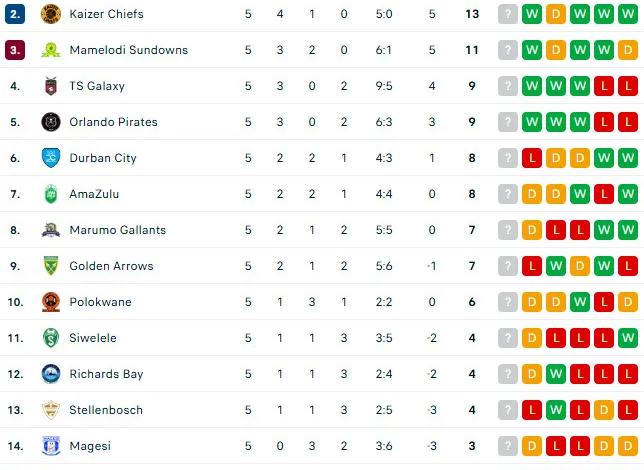The width and height of the screenshot is (644, 470).
Task: Click TS Galaxy upcoming match question badge
Action: (508, 86)
